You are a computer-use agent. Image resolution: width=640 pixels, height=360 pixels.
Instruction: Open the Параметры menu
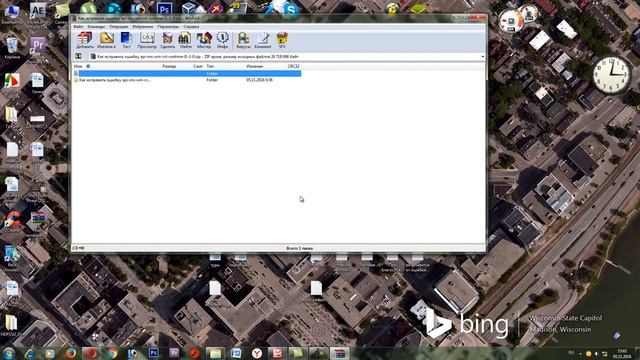[168, 27]
